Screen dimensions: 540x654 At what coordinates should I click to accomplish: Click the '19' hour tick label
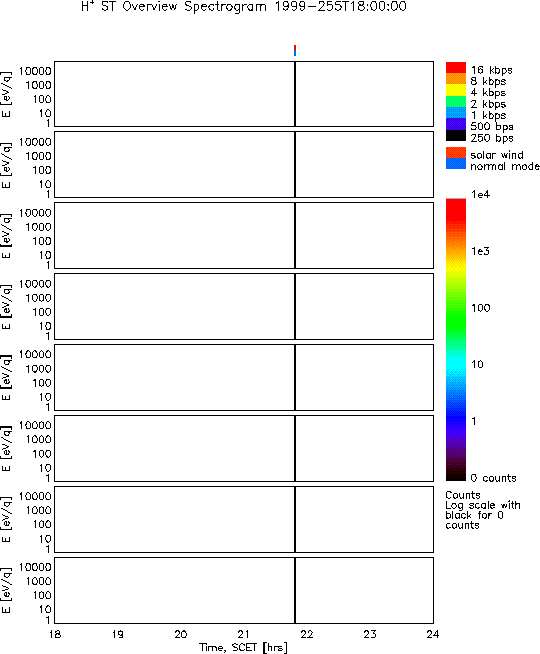[x=118, y=634]
